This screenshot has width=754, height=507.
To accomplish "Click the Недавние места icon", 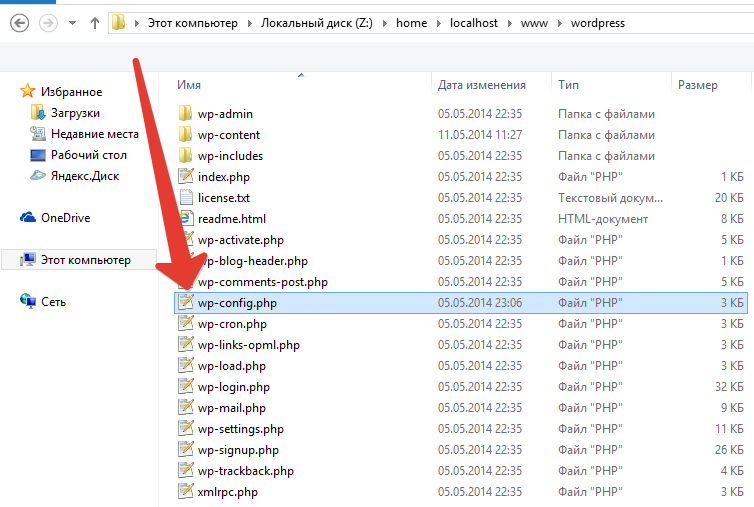I will 38,134.
